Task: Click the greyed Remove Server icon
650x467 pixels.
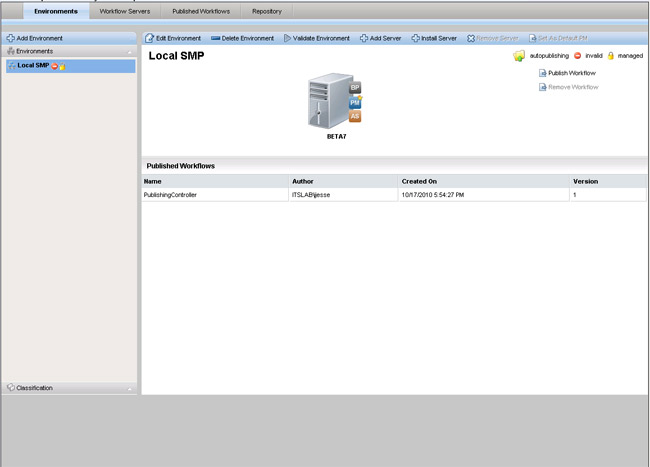Action: (471, 38)
